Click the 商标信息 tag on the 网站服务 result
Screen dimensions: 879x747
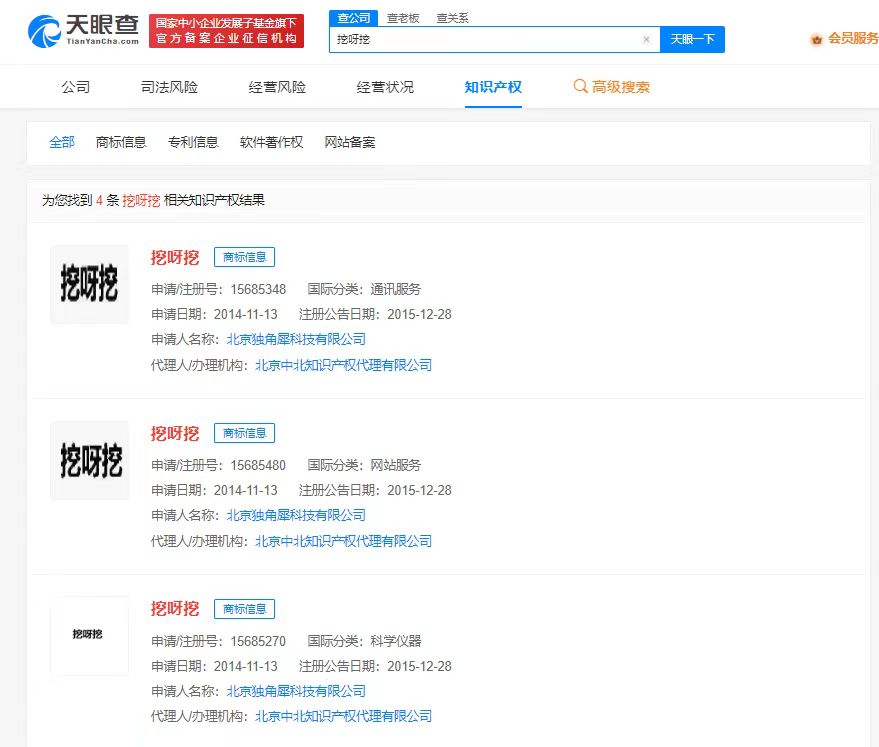click(x=244, y=433)
